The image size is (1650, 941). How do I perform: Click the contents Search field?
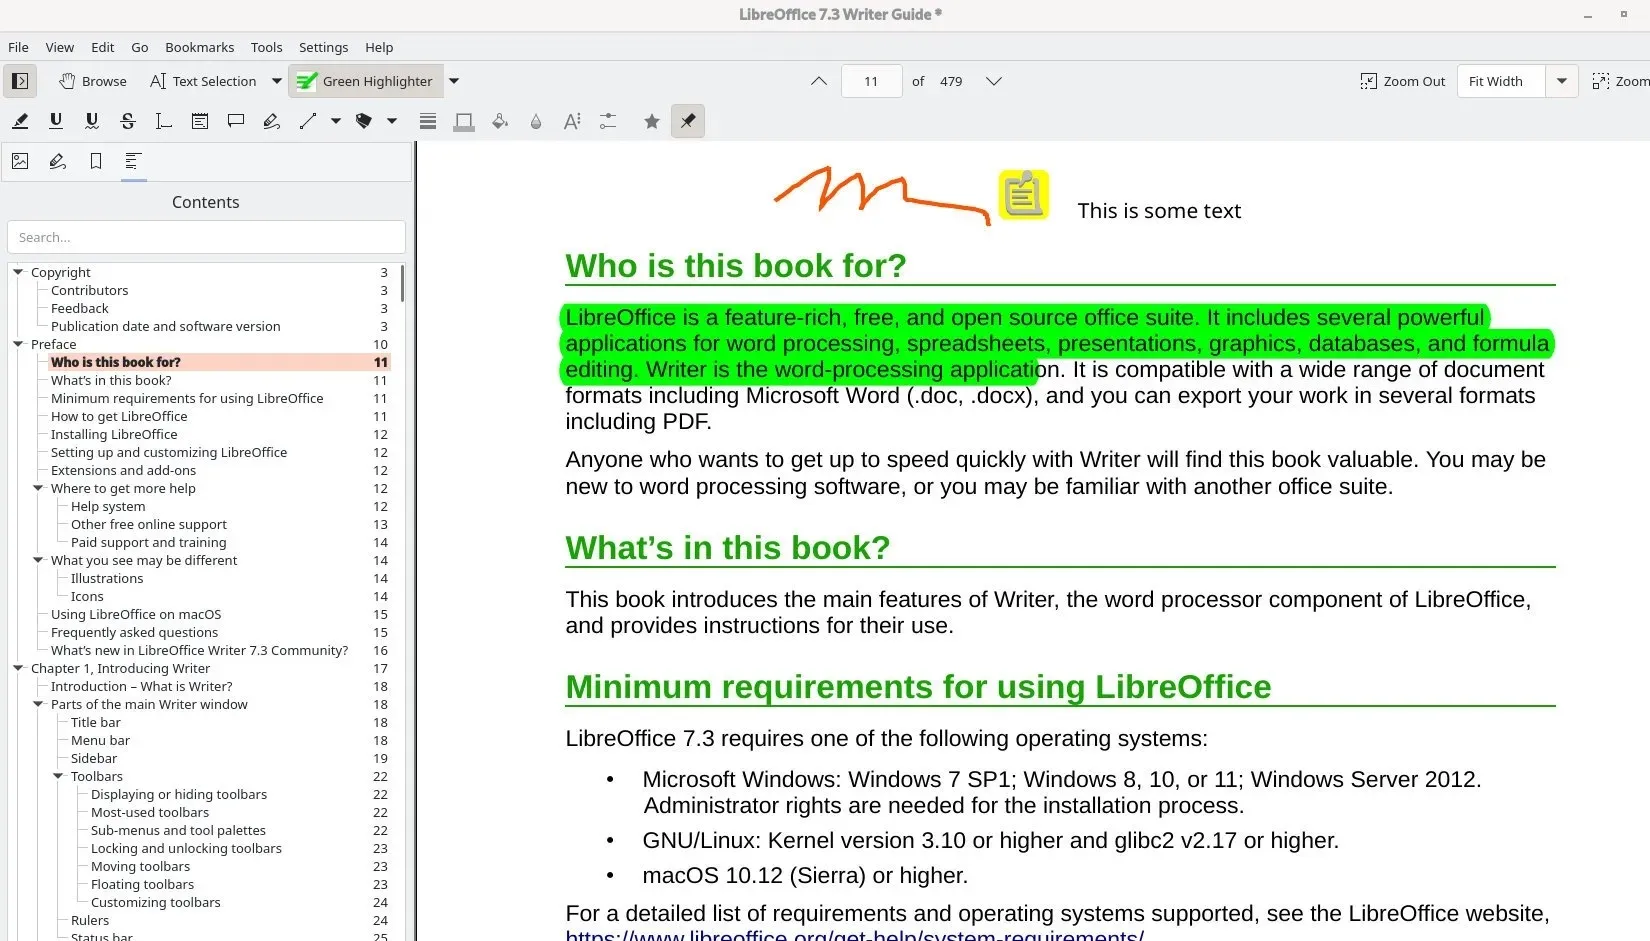click(206, 237)
